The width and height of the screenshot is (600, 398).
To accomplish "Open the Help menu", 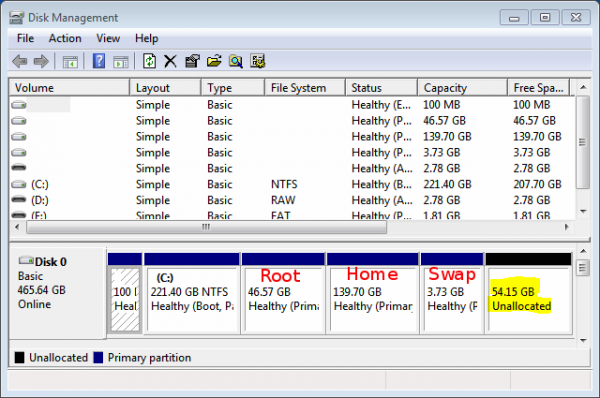I will (146, 38).
